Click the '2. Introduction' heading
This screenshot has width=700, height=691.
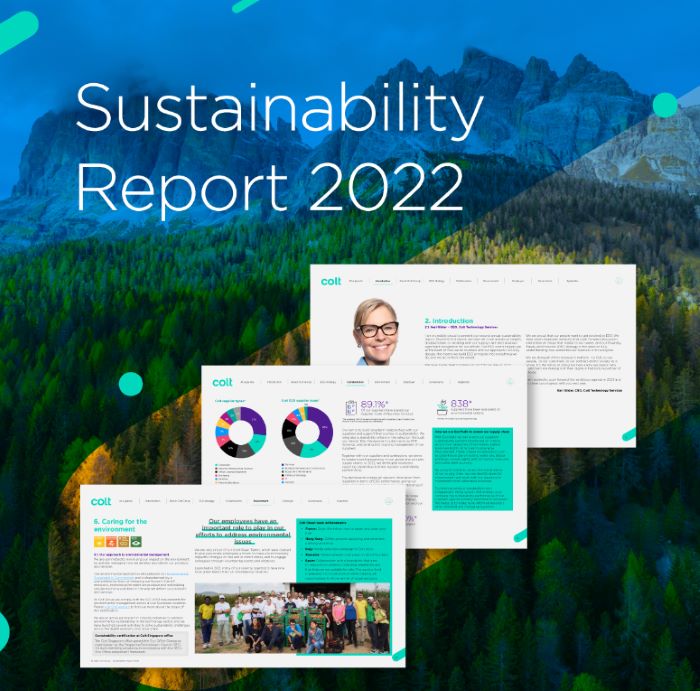click(x=449, y=321)
